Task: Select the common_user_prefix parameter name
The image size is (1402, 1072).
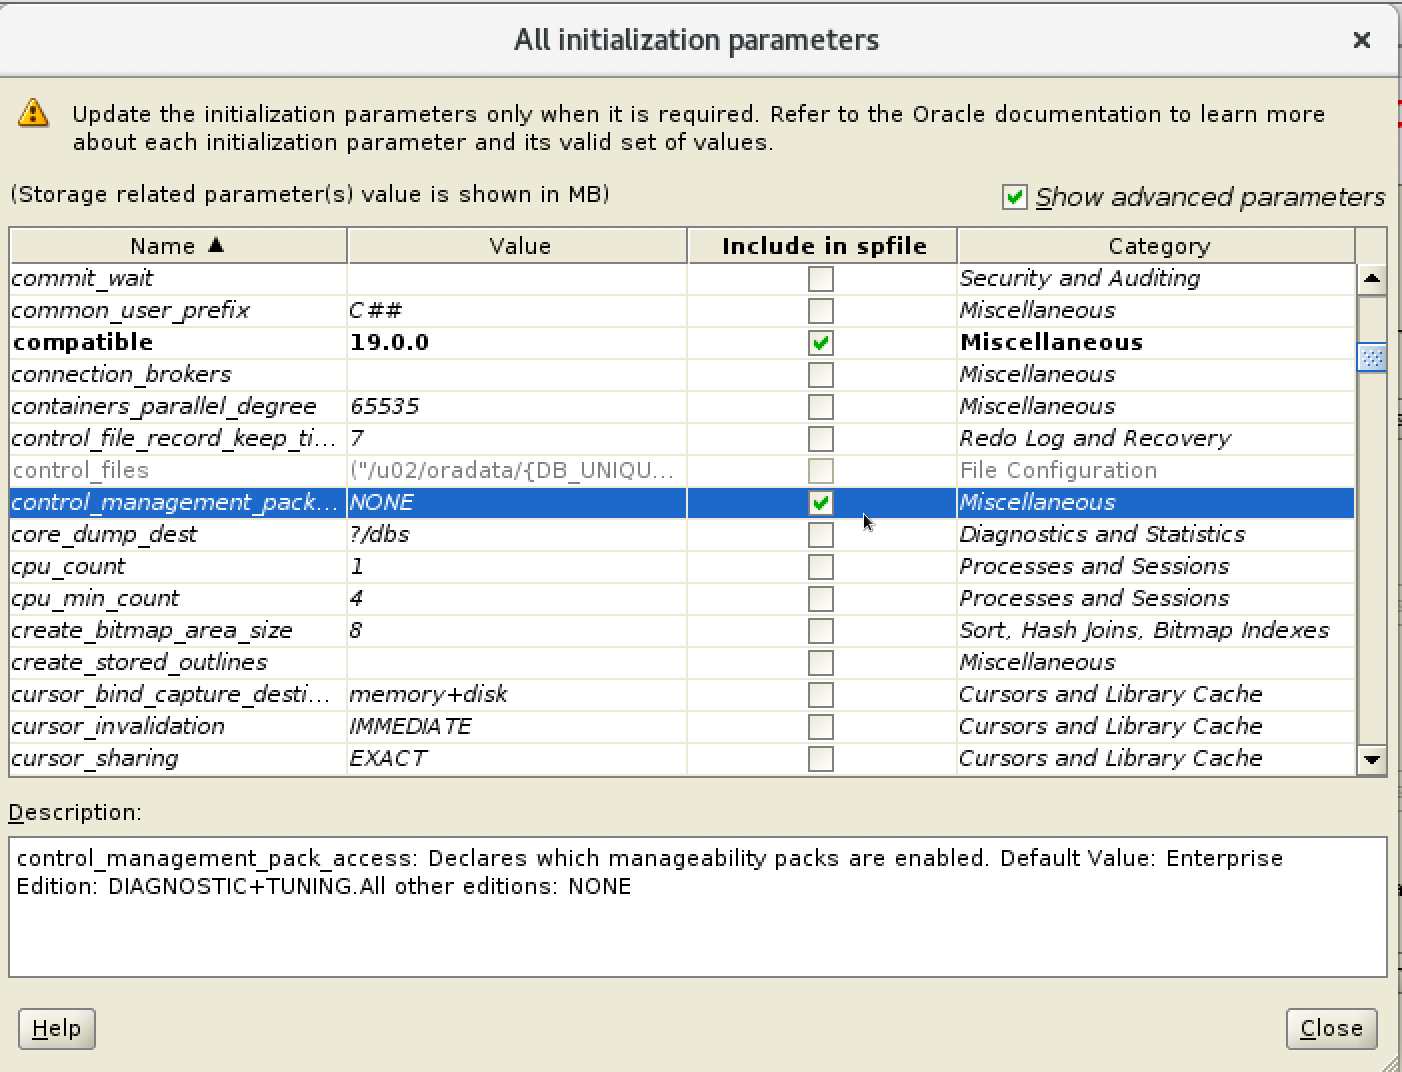Action: [x=130, y=310]
